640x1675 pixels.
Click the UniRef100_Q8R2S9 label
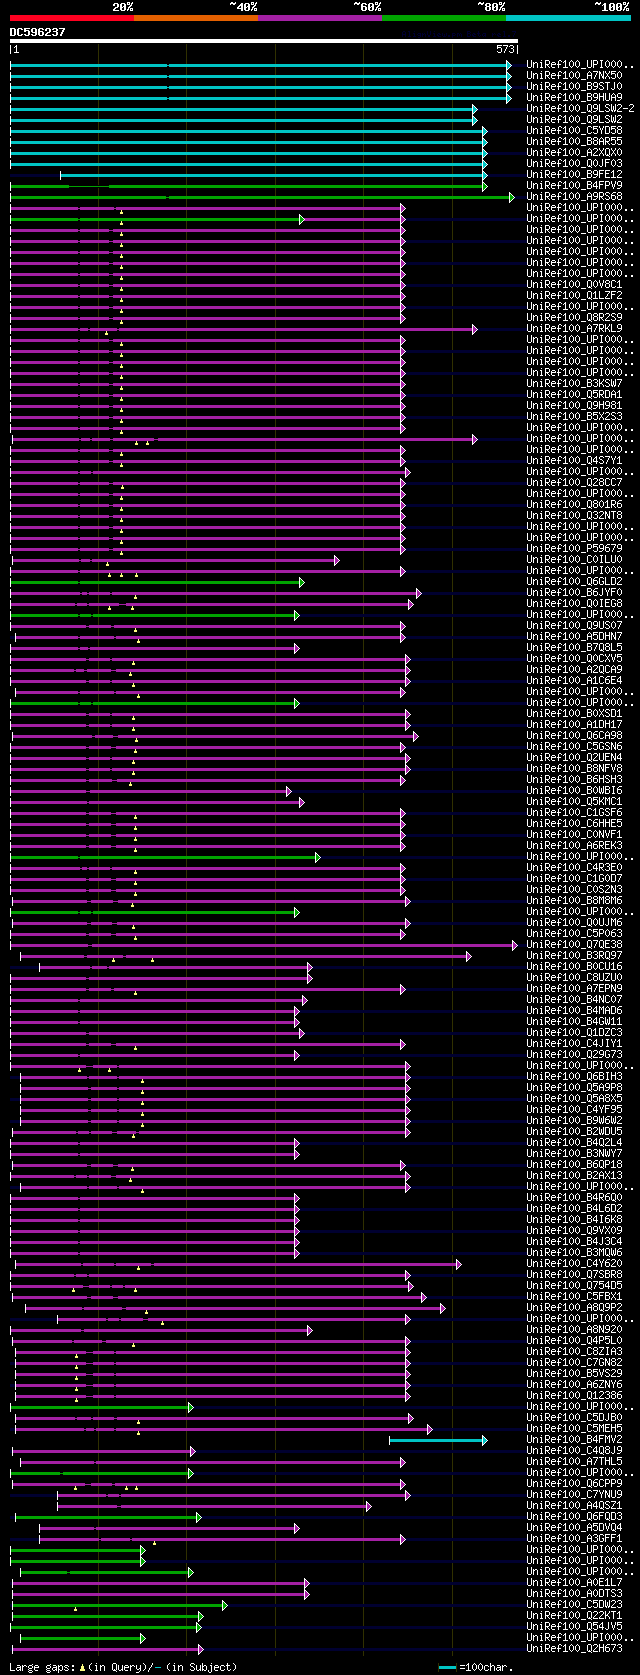coord(574,318)
